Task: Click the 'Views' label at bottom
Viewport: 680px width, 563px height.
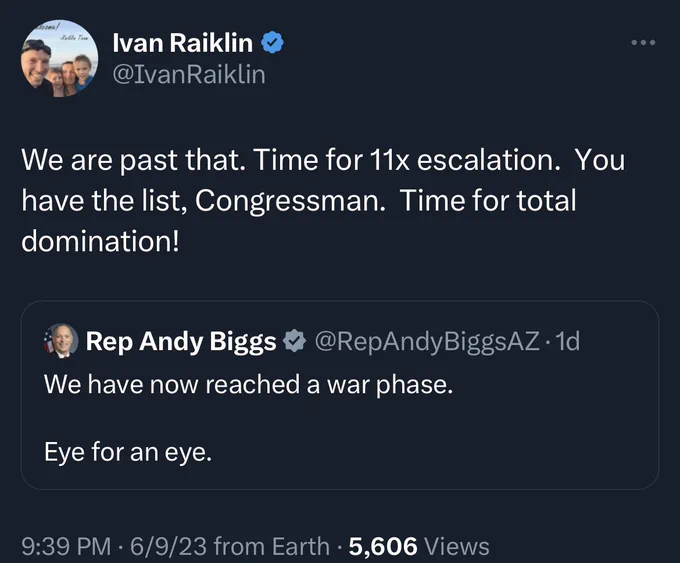Action: tap(457, 546)
